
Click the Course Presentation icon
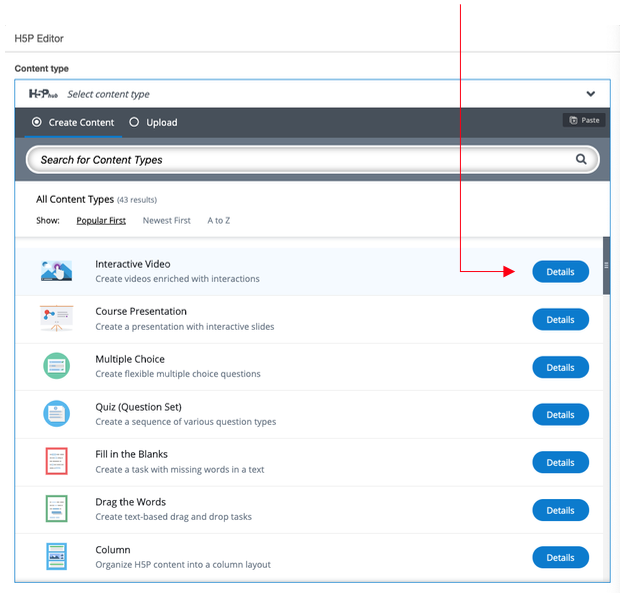click(x=56, y=318)
